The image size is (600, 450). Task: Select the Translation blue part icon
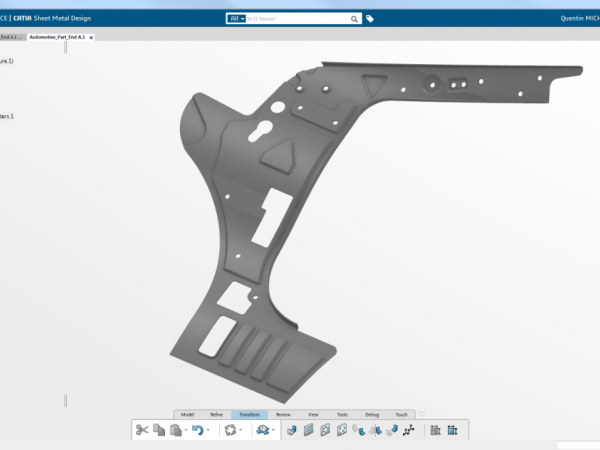click(359, 430)
